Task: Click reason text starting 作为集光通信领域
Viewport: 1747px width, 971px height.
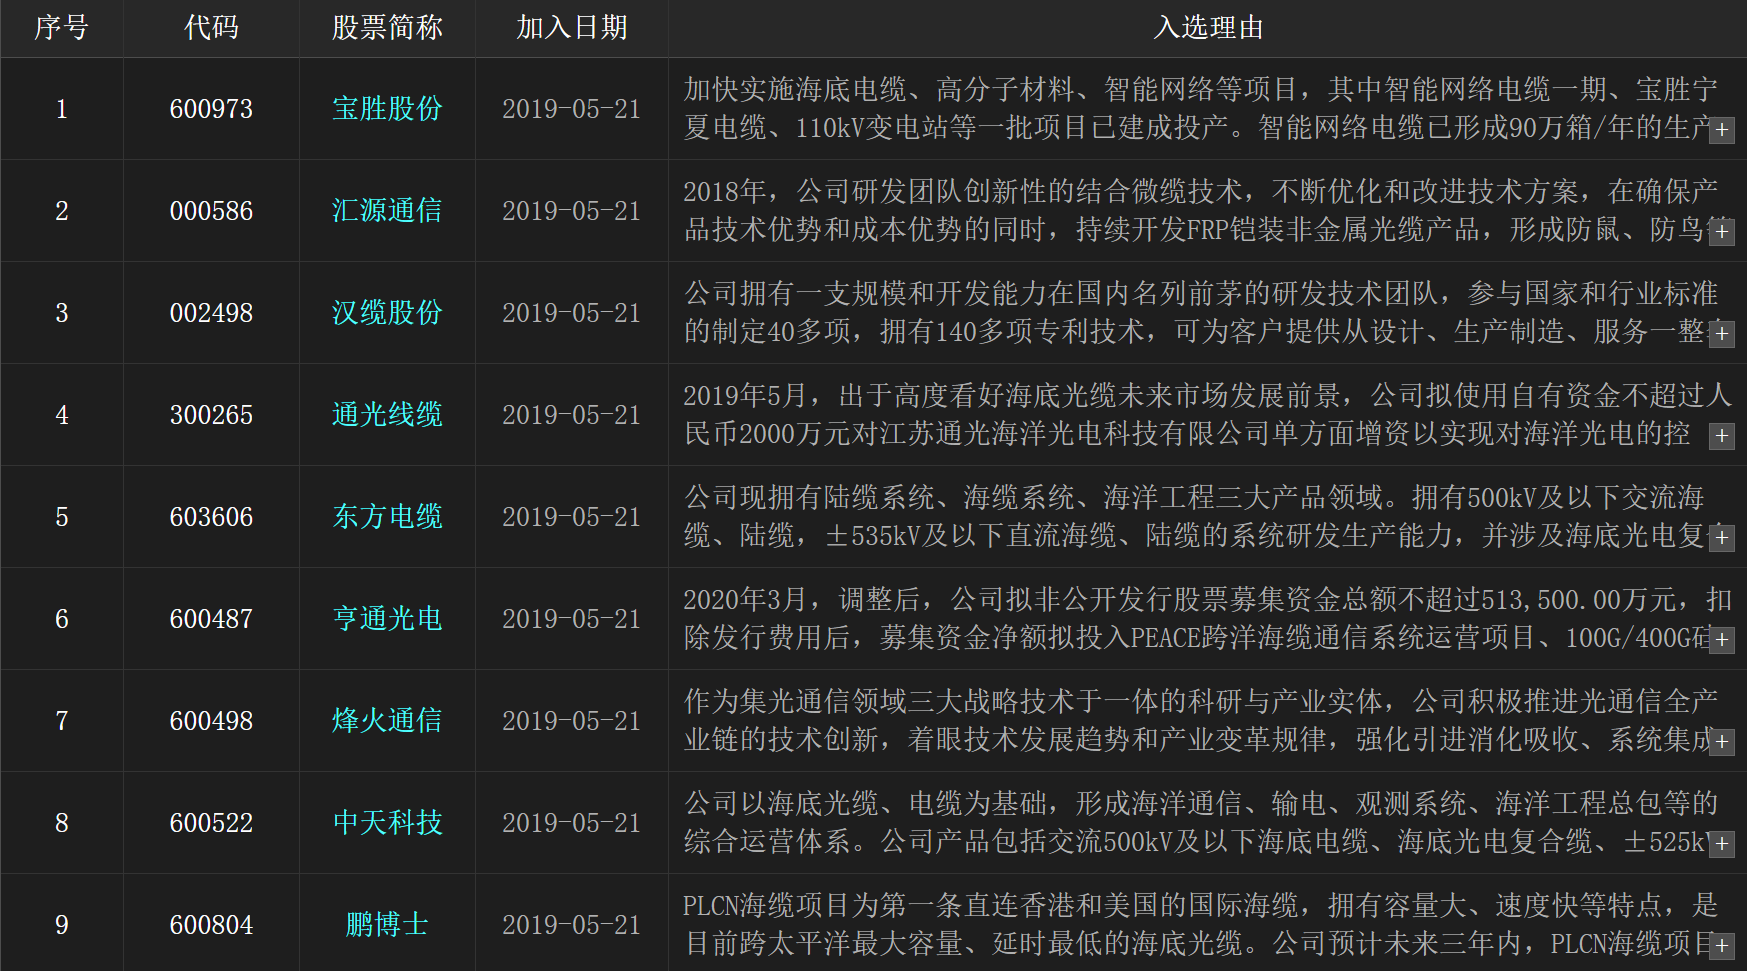Action: pos(1200,721)
